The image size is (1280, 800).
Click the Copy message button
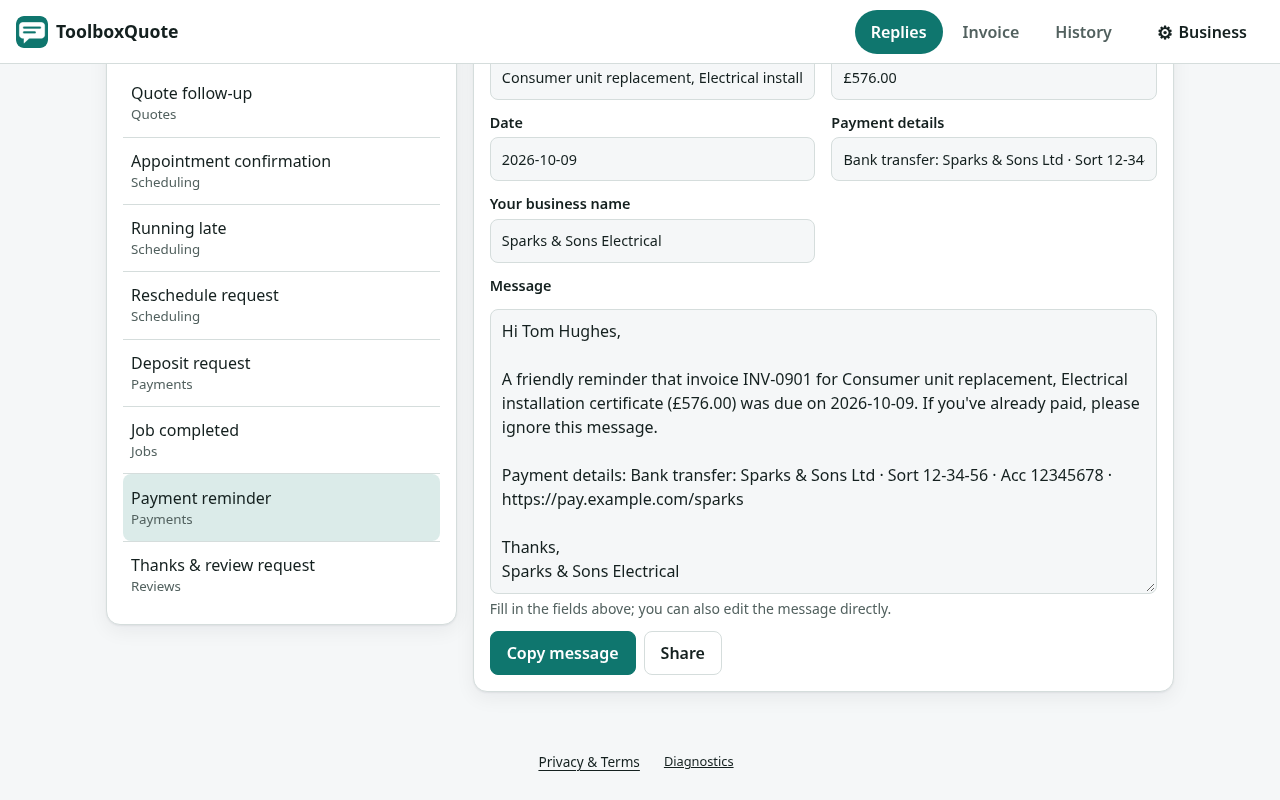click(563, 653)
